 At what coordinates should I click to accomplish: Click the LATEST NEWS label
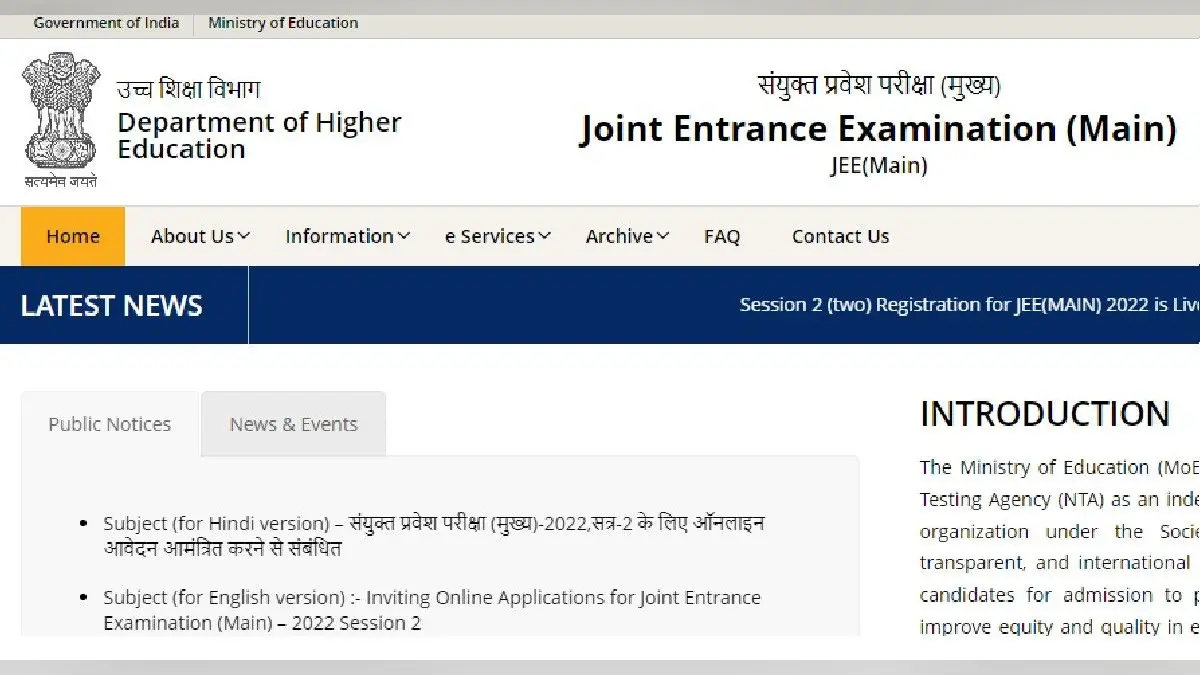click(x=111, y=306)
